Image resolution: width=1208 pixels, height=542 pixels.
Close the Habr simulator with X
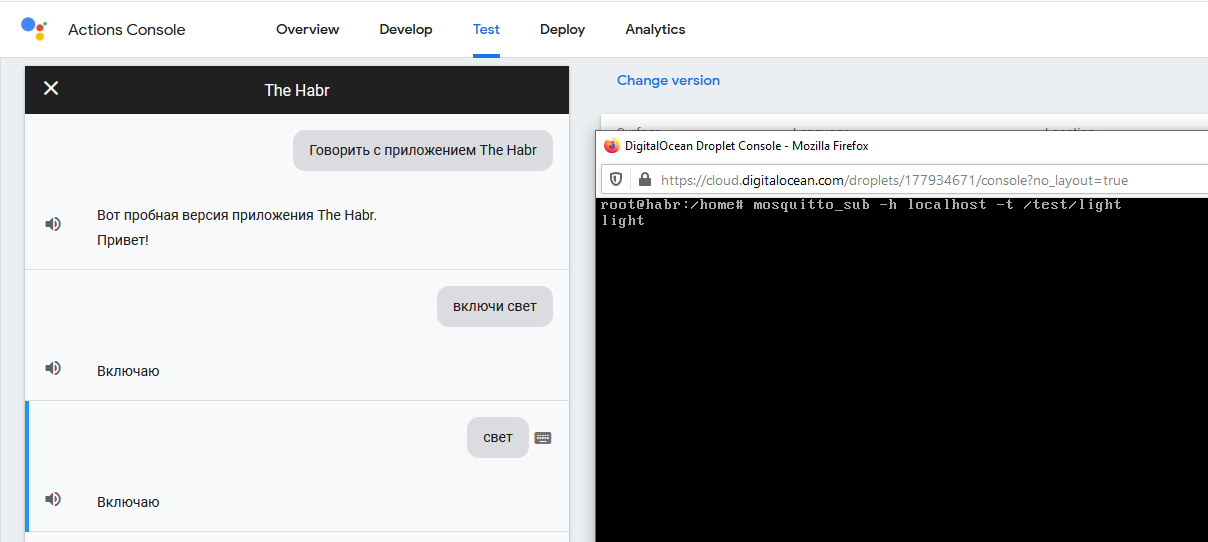click(51, 88)
